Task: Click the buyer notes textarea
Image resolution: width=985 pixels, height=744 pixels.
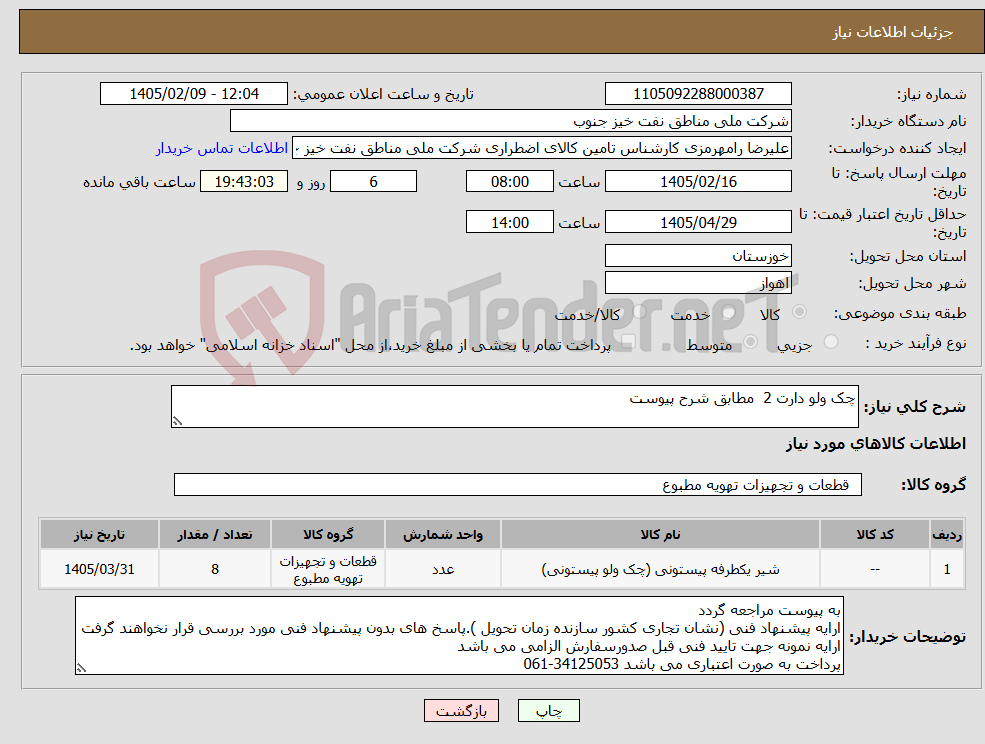Action: coord(459,636)
